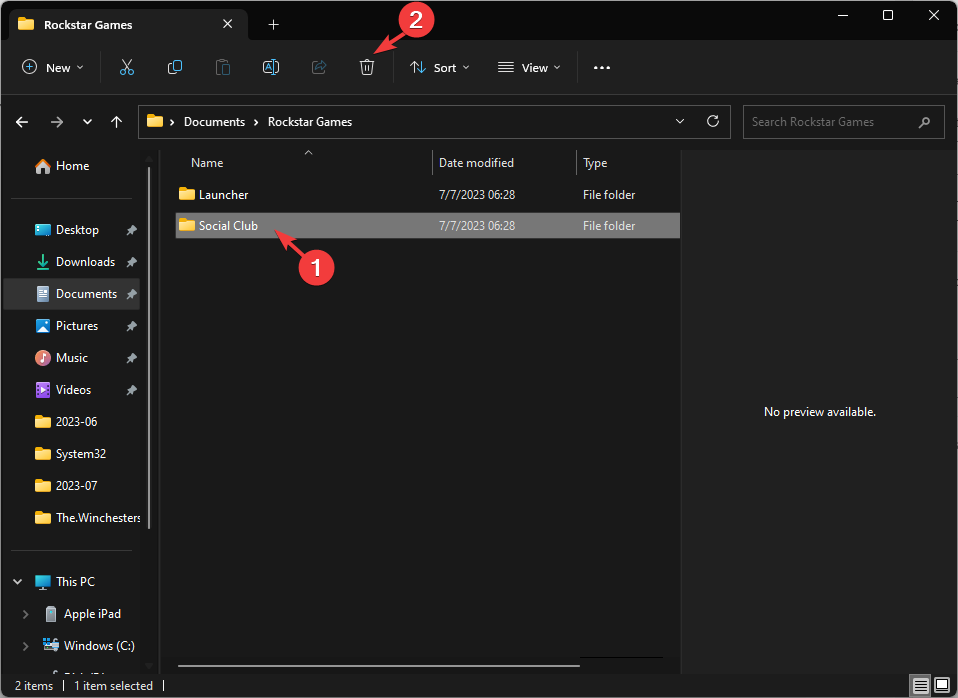Open the See more ellipsis menu
Screen dimensions: 958x698
[602, 68]
